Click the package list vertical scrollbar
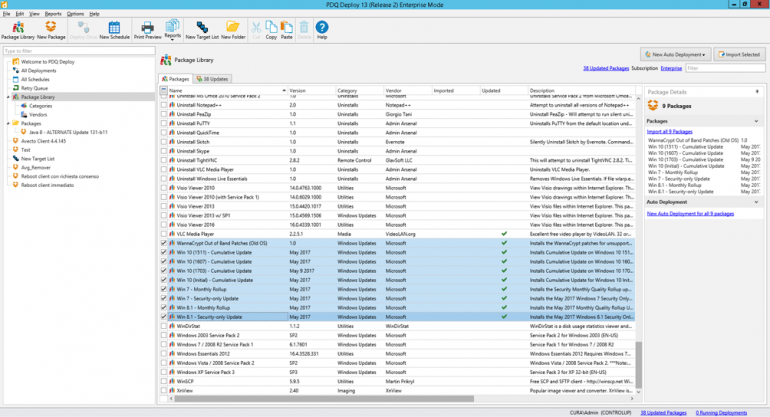 [x=637, y=250]
